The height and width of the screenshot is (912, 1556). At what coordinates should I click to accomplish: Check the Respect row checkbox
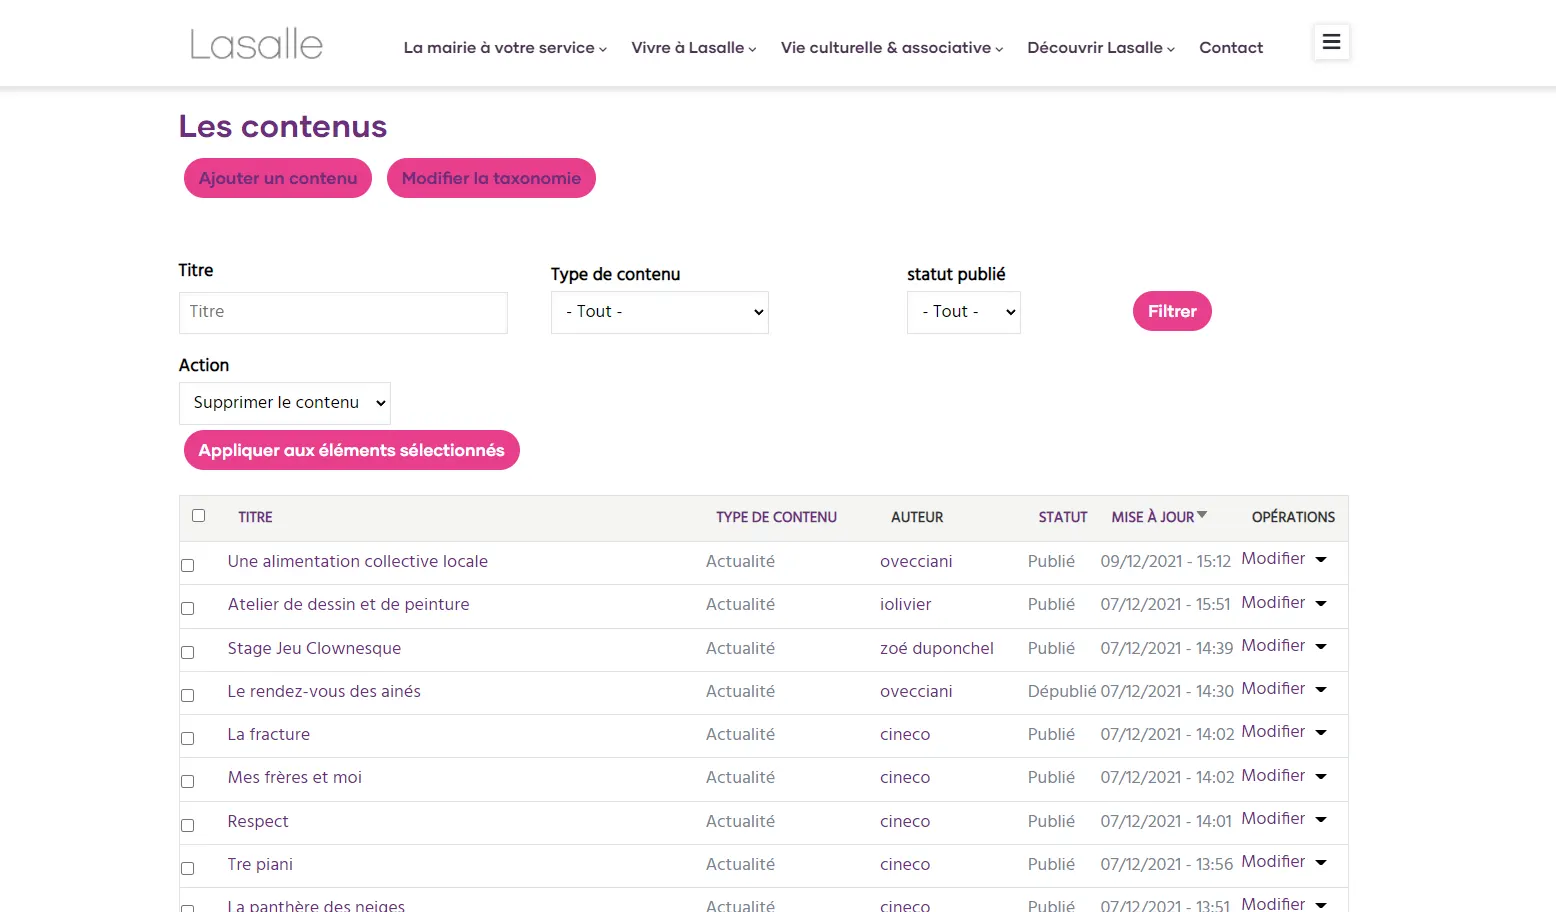(x=187, y=825)
